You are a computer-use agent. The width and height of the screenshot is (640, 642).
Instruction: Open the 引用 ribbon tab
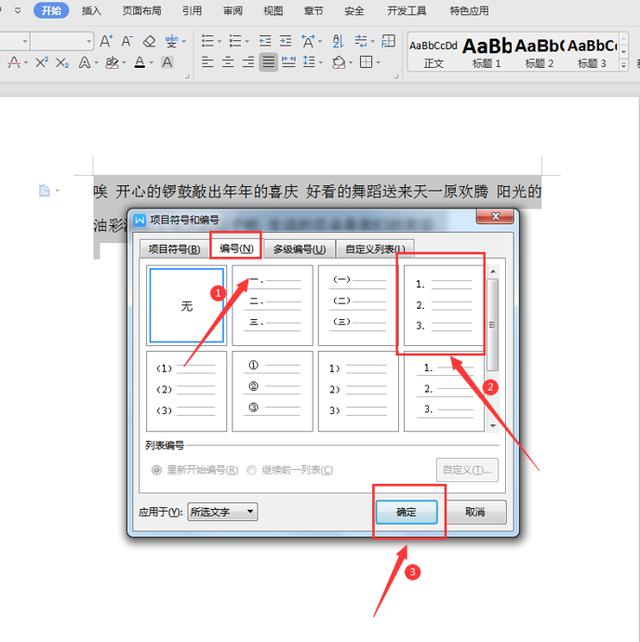click(192, 11)
